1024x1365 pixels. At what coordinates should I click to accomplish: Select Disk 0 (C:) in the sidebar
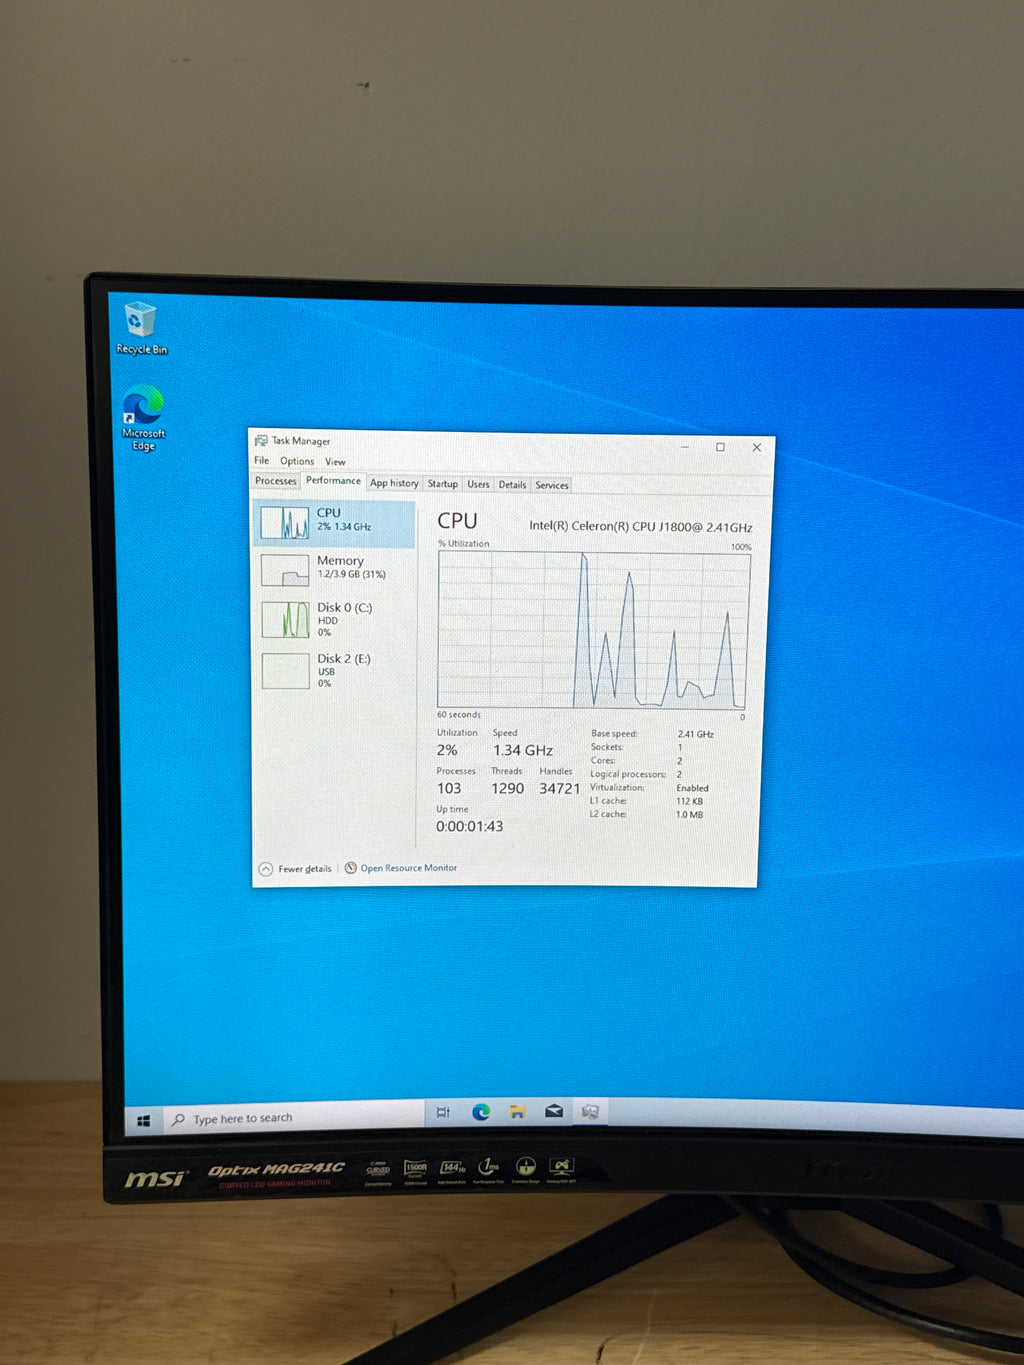point(335,619)
